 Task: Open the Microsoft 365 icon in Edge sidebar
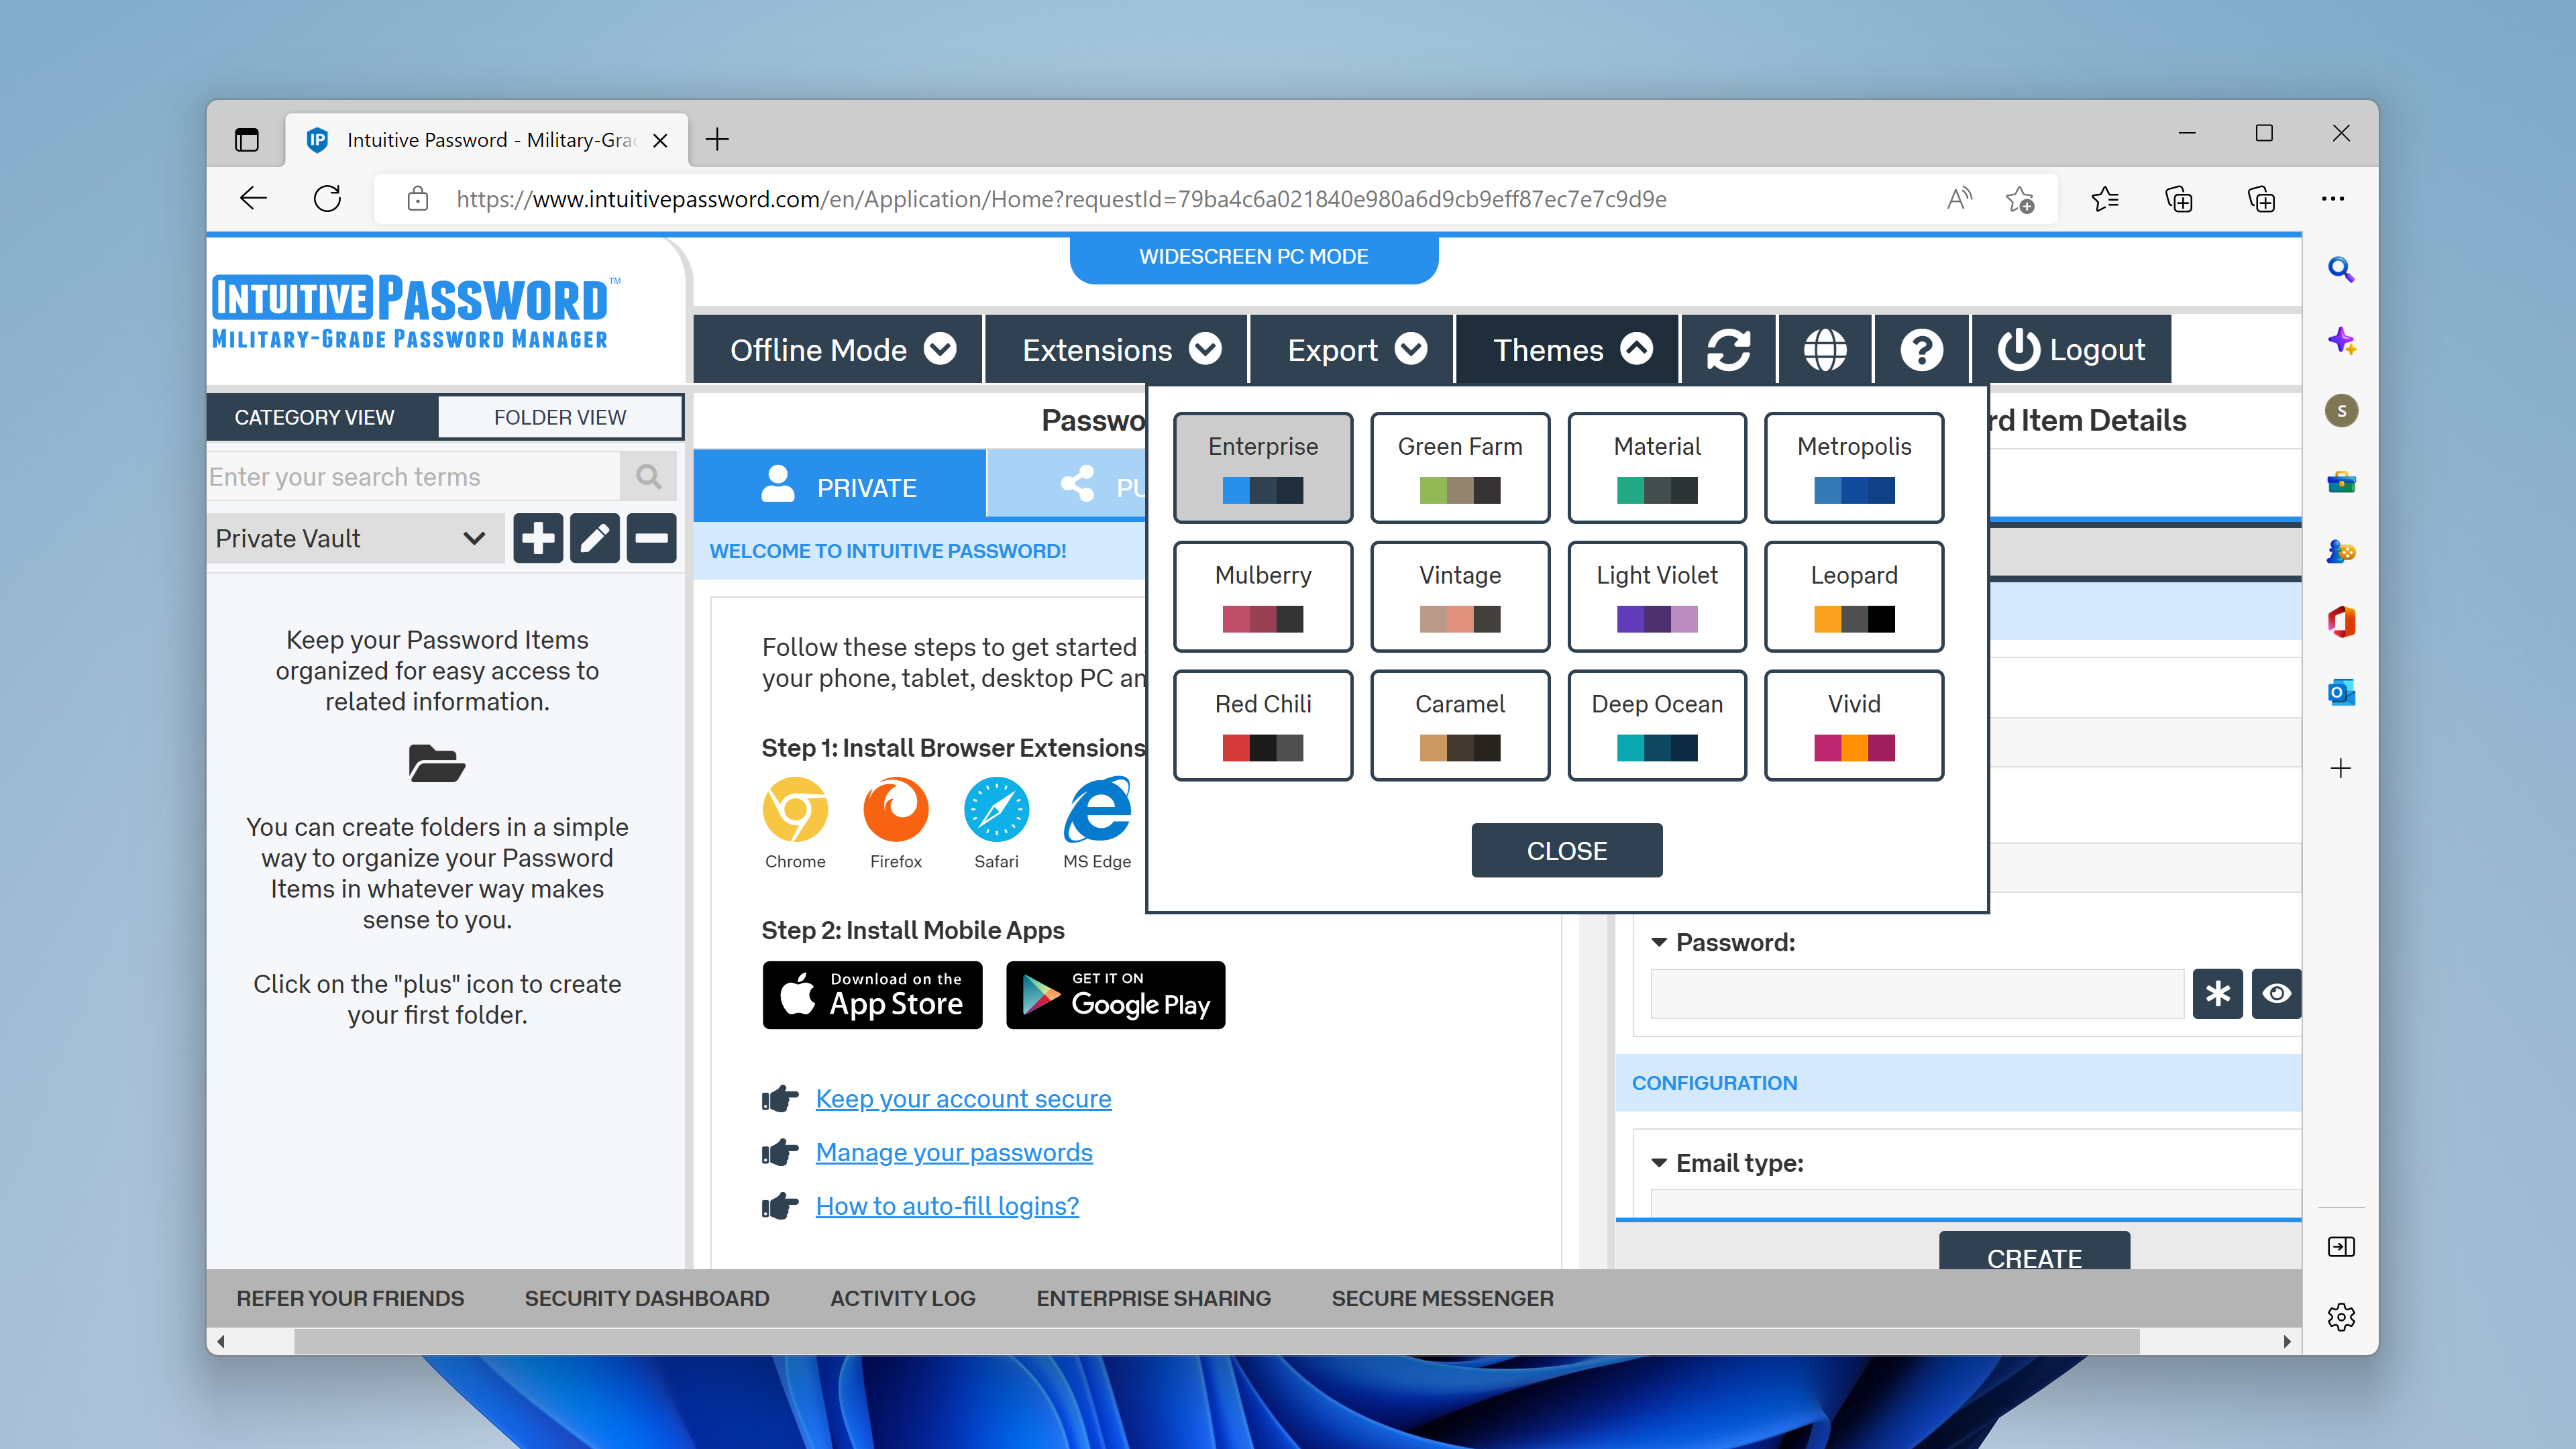(2340, 621)
